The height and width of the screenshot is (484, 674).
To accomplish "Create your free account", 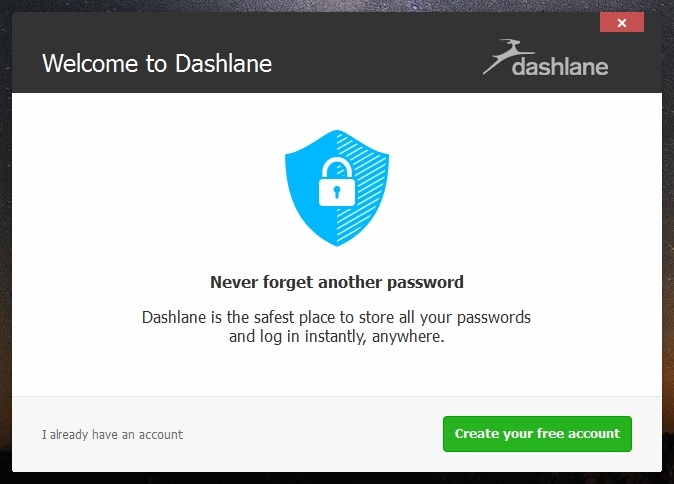I will [x=537, y=434].
